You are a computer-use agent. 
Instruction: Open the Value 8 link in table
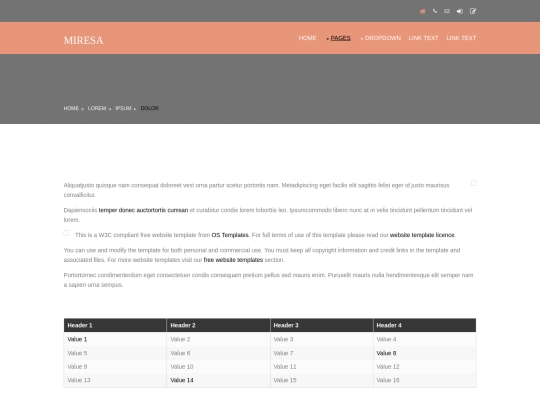coord(386,353)
